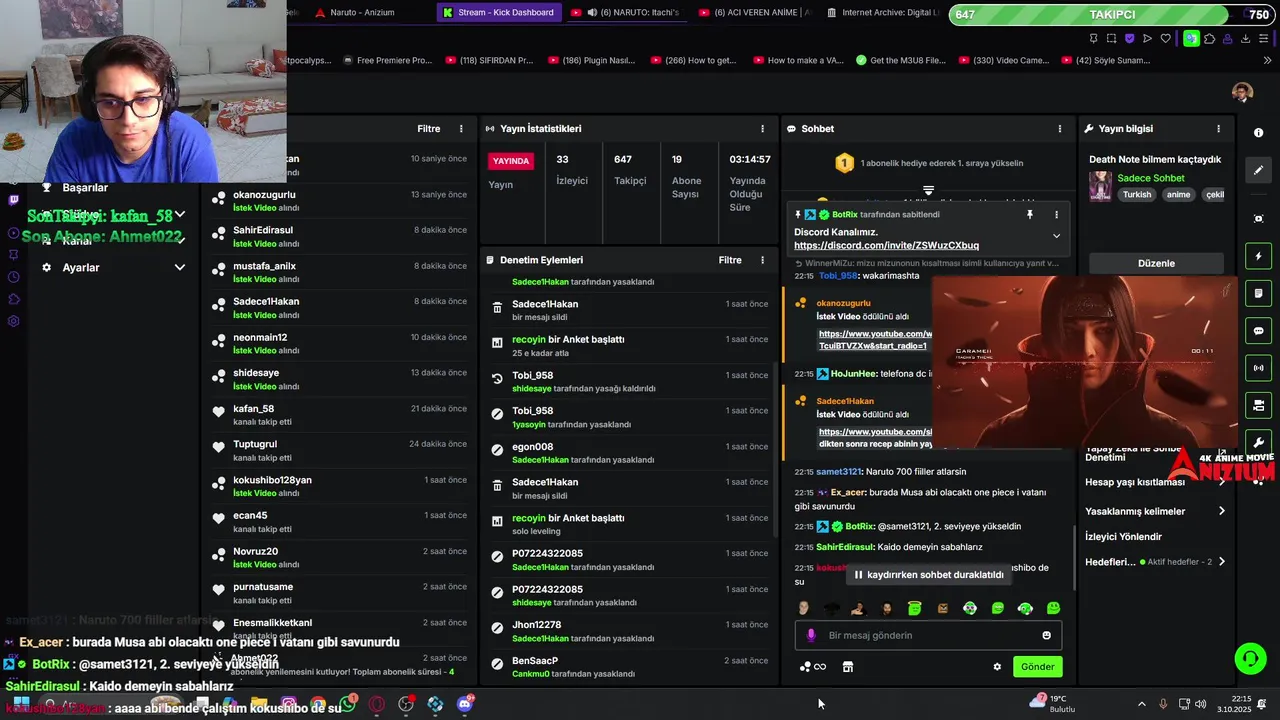Open Başarılar in the left menu
The width and height of the screenshot is (1280, 720).
(x=85, y=188)
